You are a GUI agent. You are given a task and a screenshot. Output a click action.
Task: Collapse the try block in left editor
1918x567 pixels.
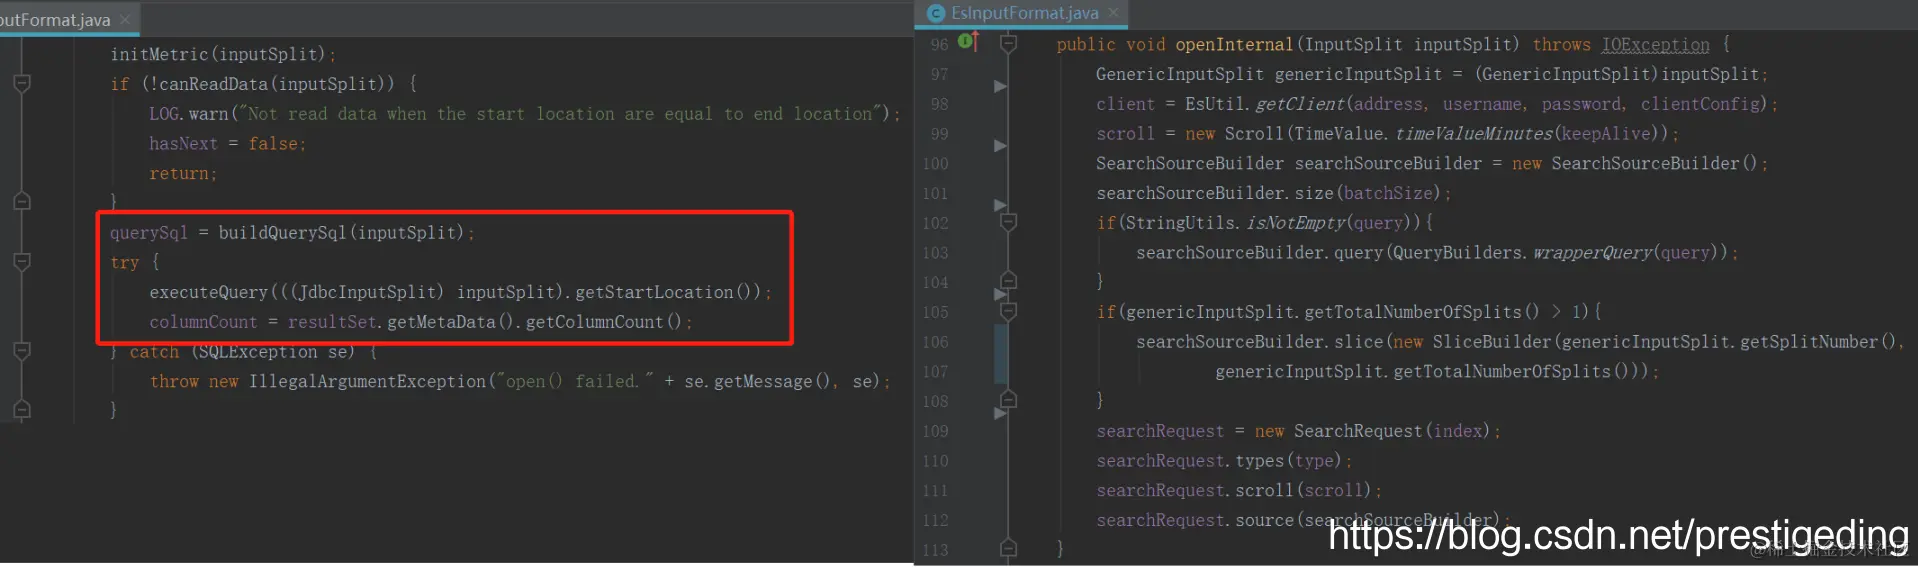click(x=22, y=261)
